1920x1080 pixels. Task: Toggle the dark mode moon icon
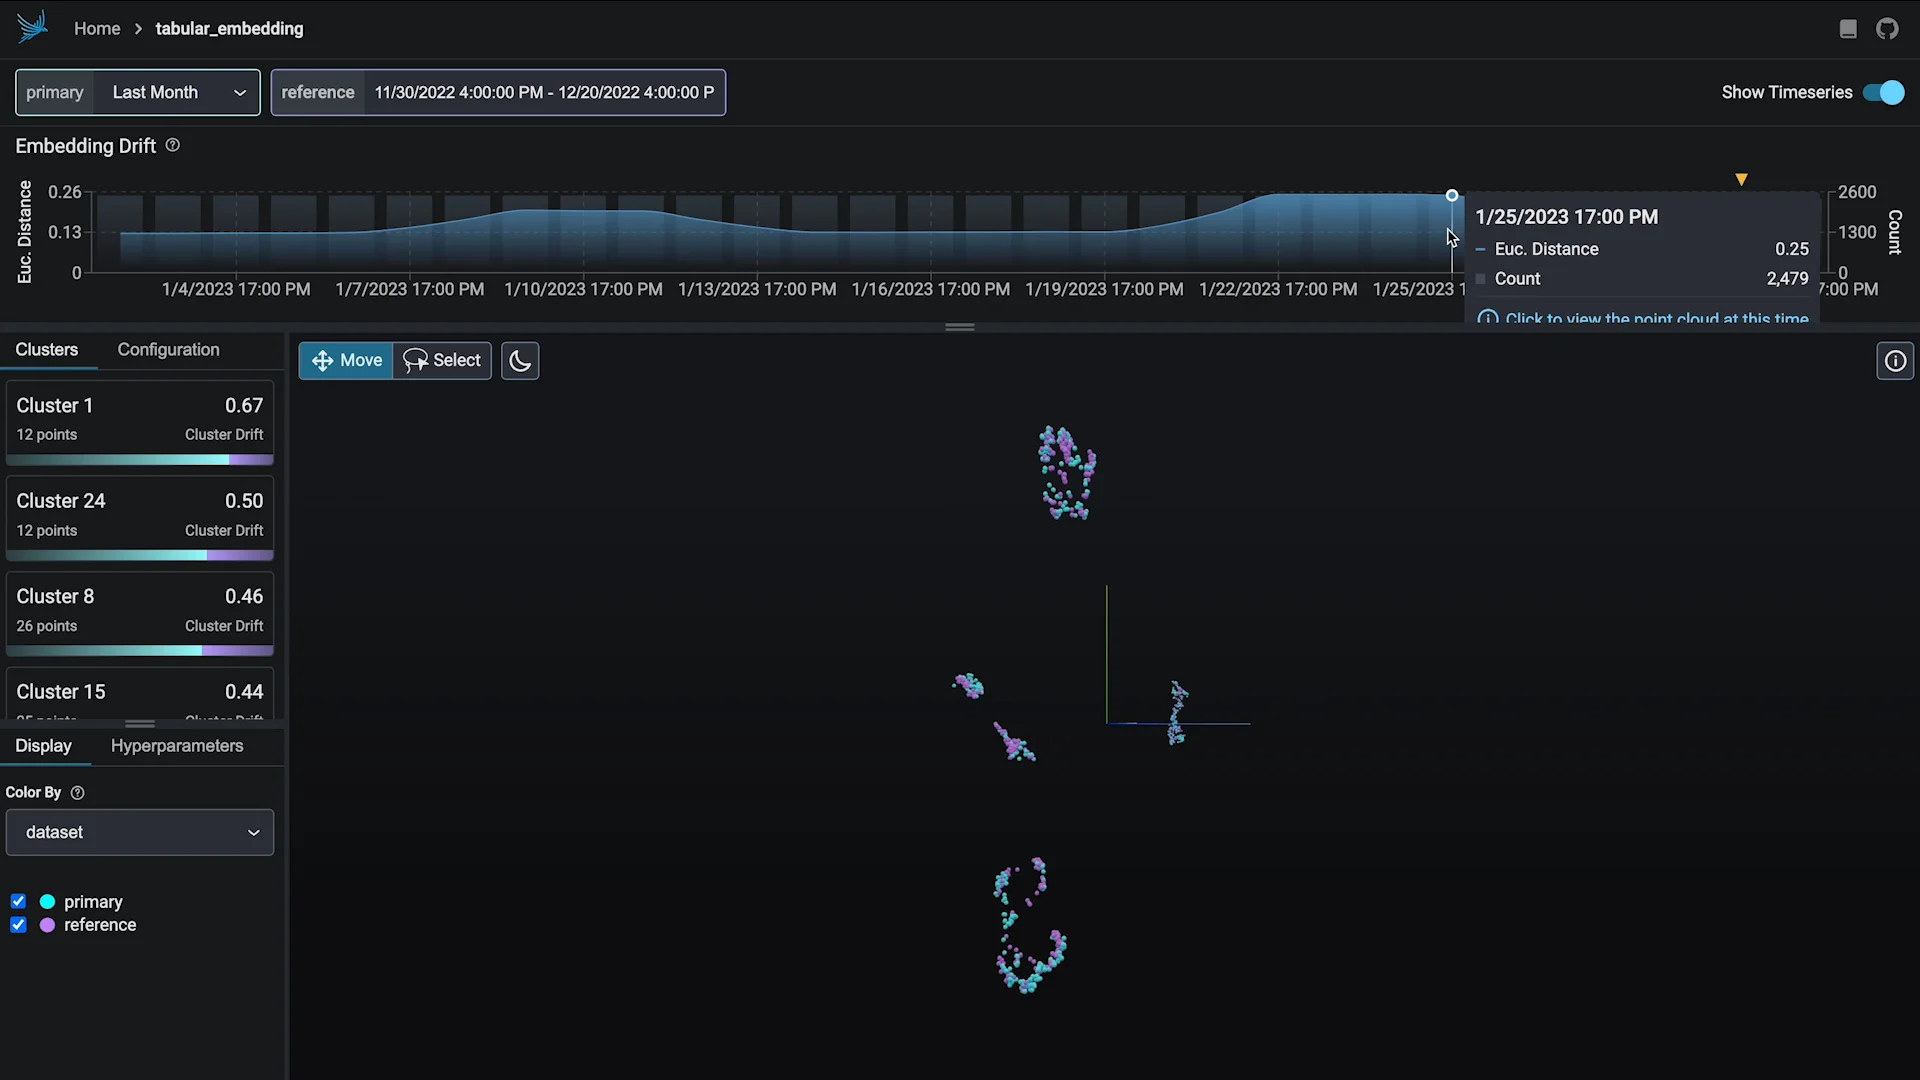pos(520,360)
